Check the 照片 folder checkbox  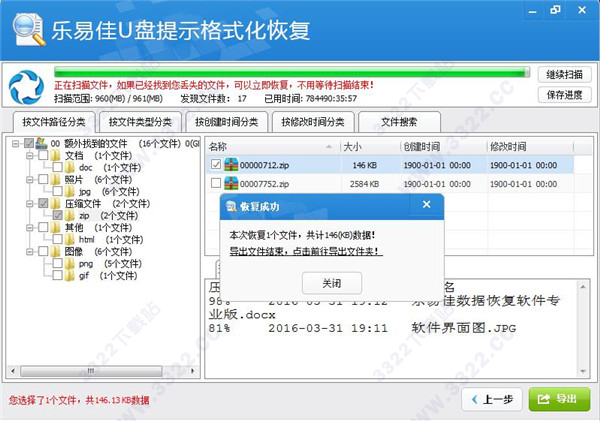point(43,179)
